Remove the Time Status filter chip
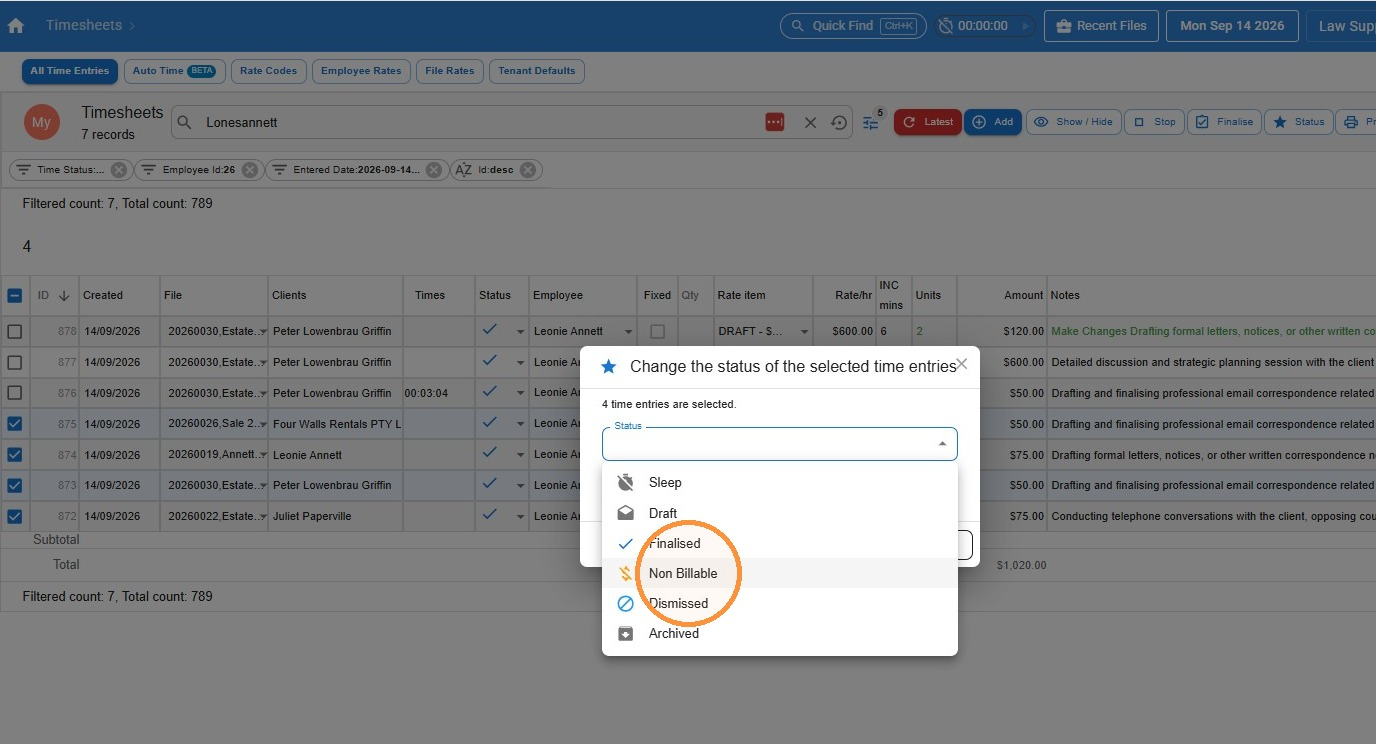 [x=119, y=170]
